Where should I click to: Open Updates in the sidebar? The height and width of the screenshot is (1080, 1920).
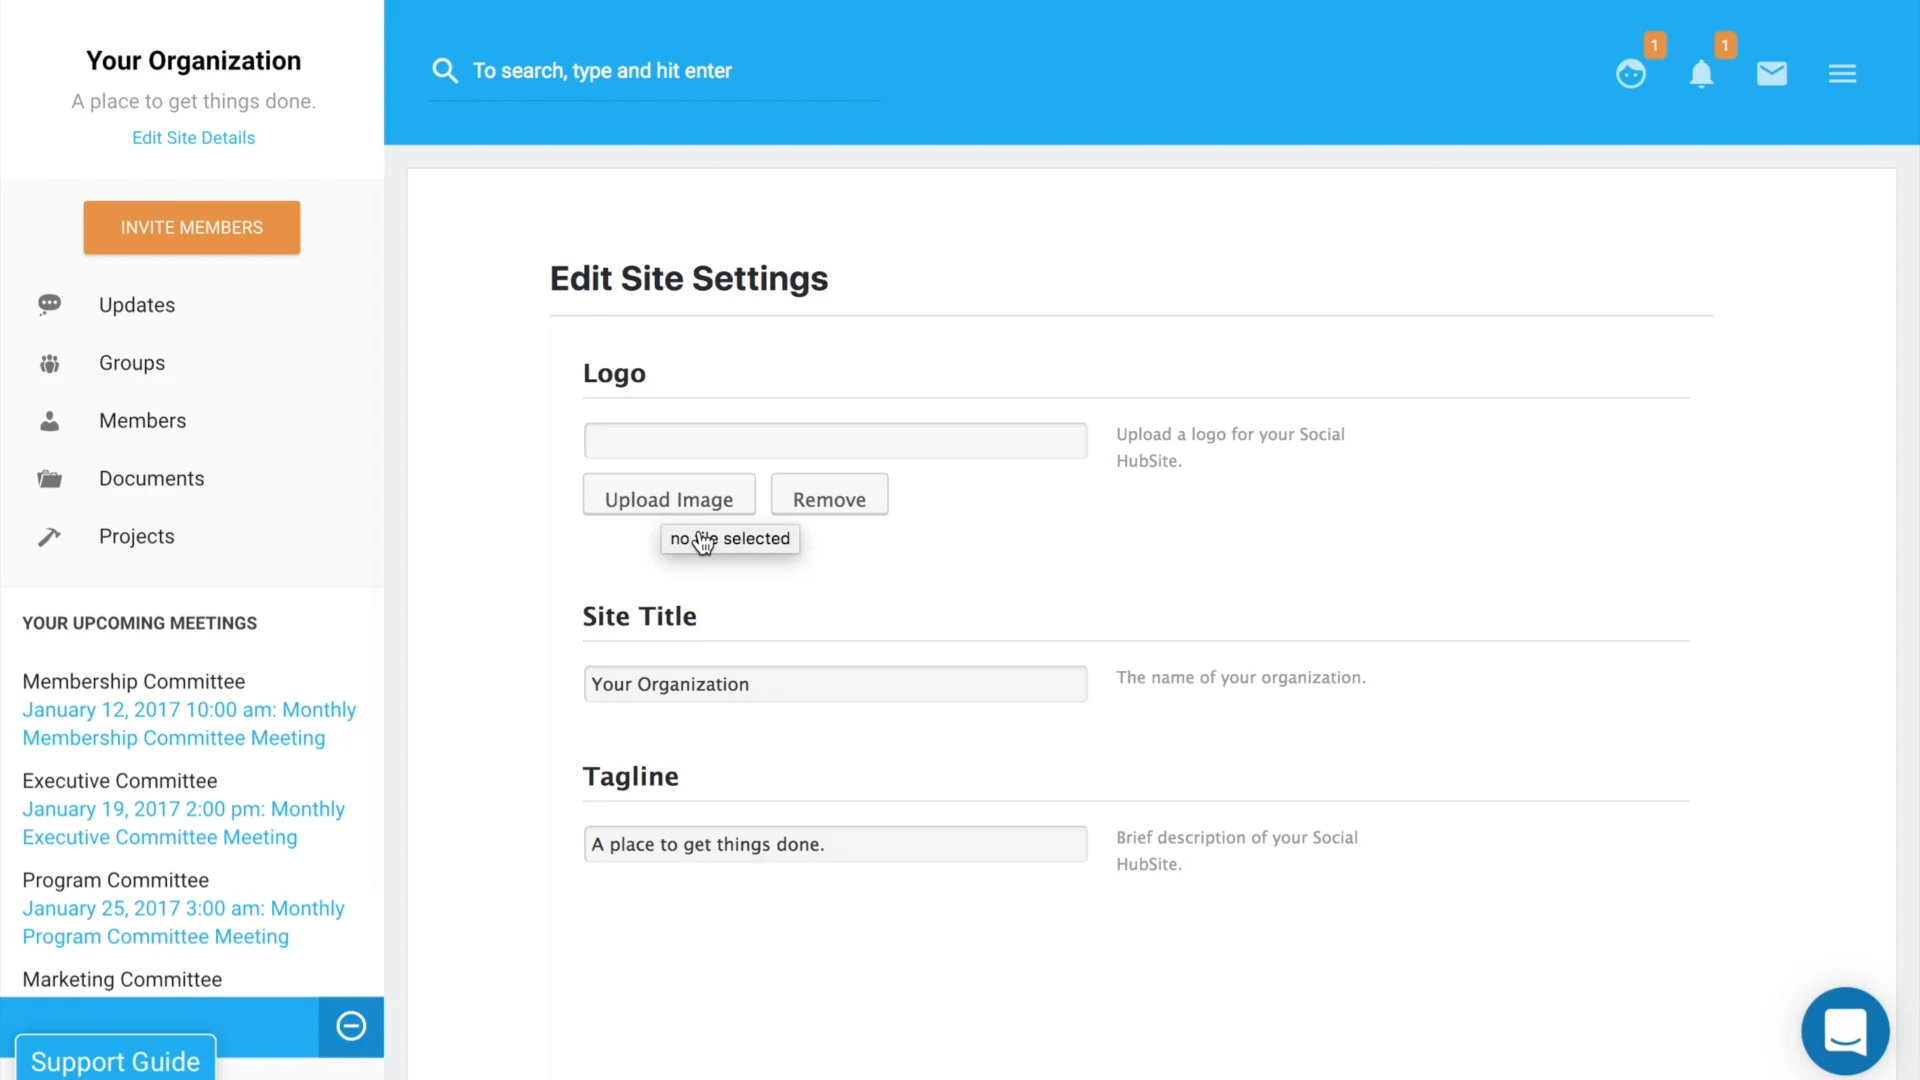(137, 305)
